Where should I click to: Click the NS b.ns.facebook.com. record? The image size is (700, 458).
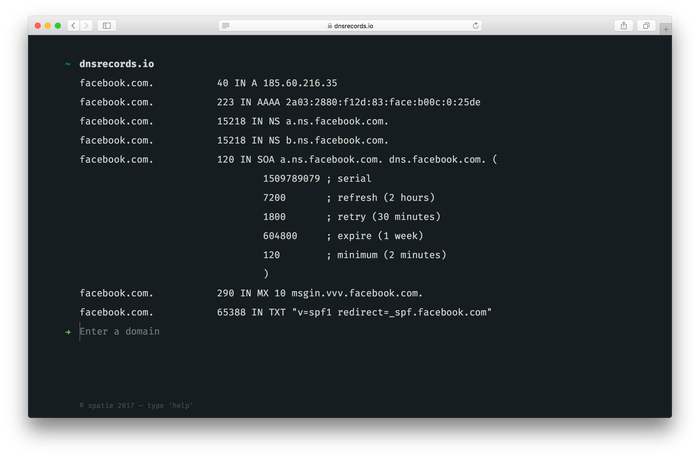303,141
